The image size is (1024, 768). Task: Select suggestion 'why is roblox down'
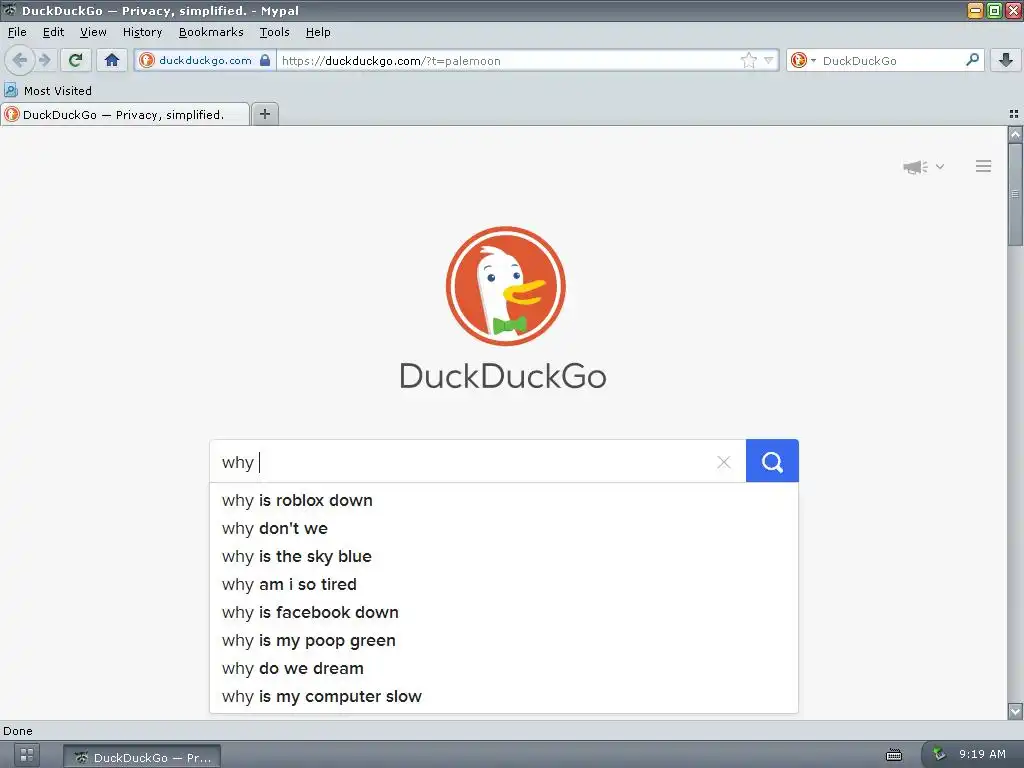click(504, 500)
